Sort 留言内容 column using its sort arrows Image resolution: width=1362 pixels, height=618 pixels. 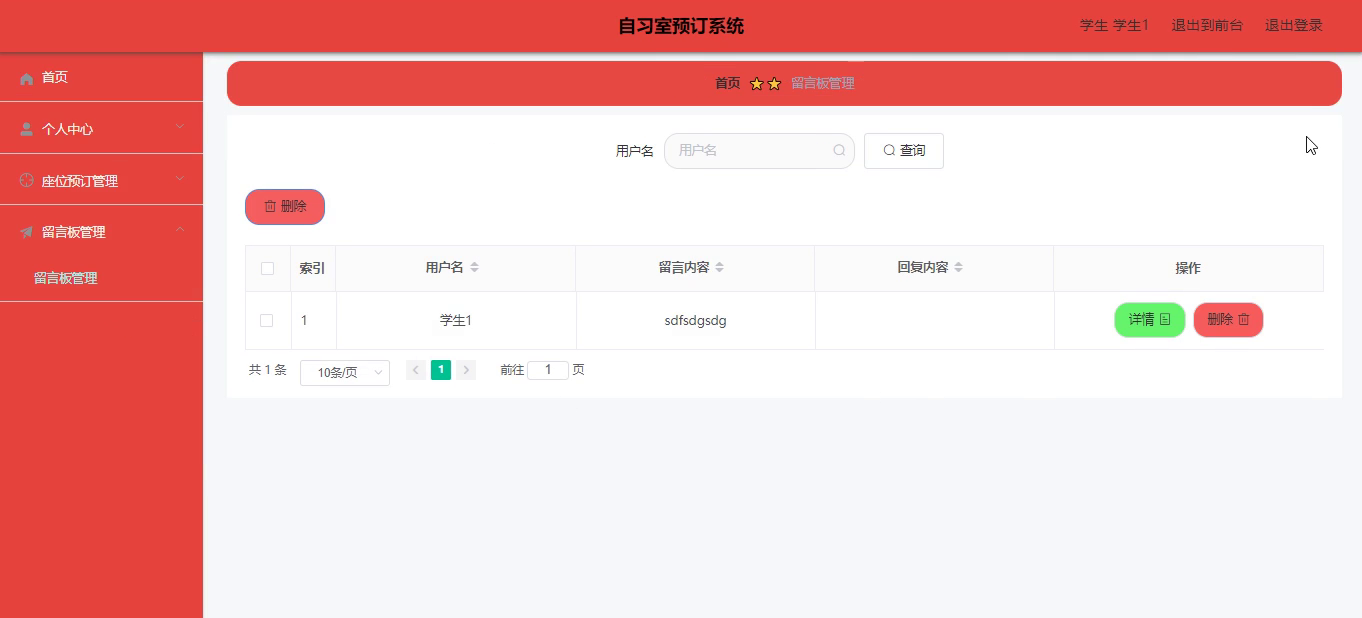(719, 267)
